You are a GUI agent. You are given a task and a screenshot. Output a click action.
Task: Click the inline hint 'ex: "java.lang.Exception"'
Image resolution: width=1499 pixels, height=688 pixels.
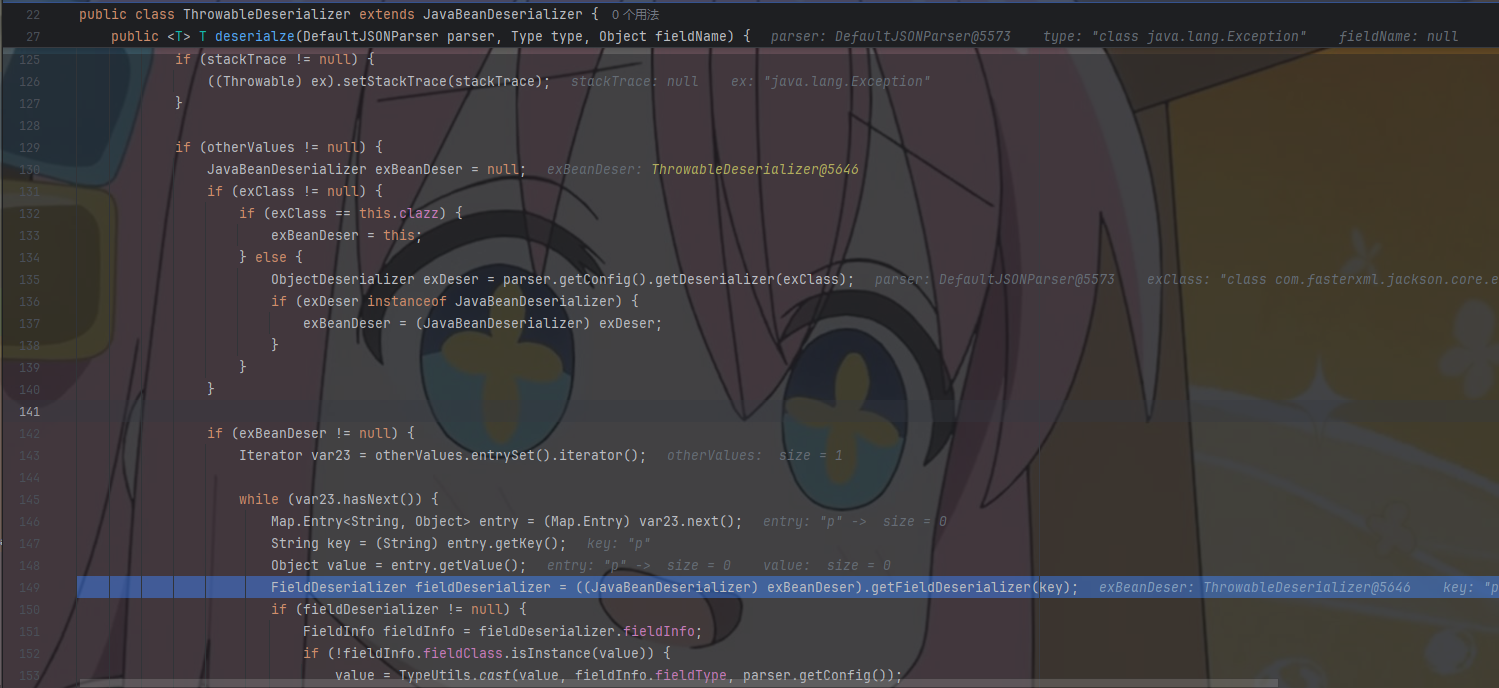point(831,81)
